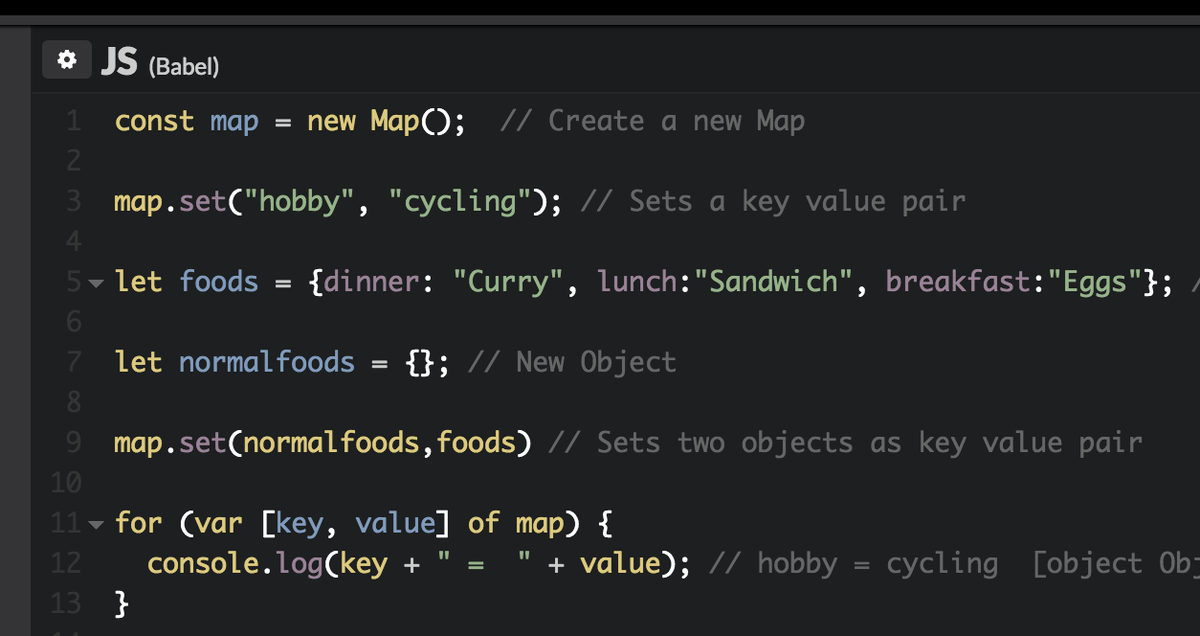Viewport: 1200px width, 636px height.
Task: Click comment "// Sets a key value pair"
Action: click(772, 202)
